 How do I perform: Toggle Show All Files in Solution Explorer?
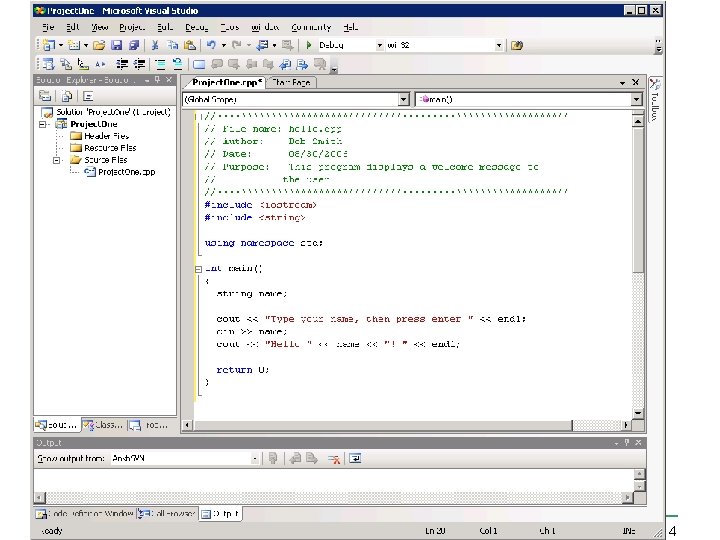tap(67, 96)
